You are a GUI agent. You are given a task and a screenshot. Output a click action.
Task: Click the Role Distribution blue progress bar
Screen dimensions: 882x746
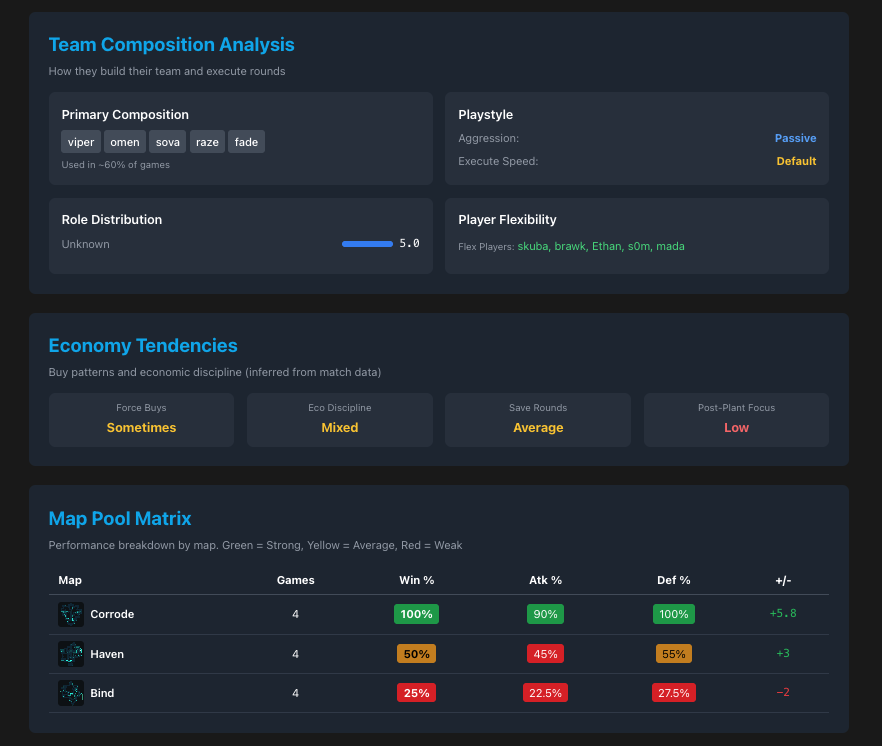367,244
